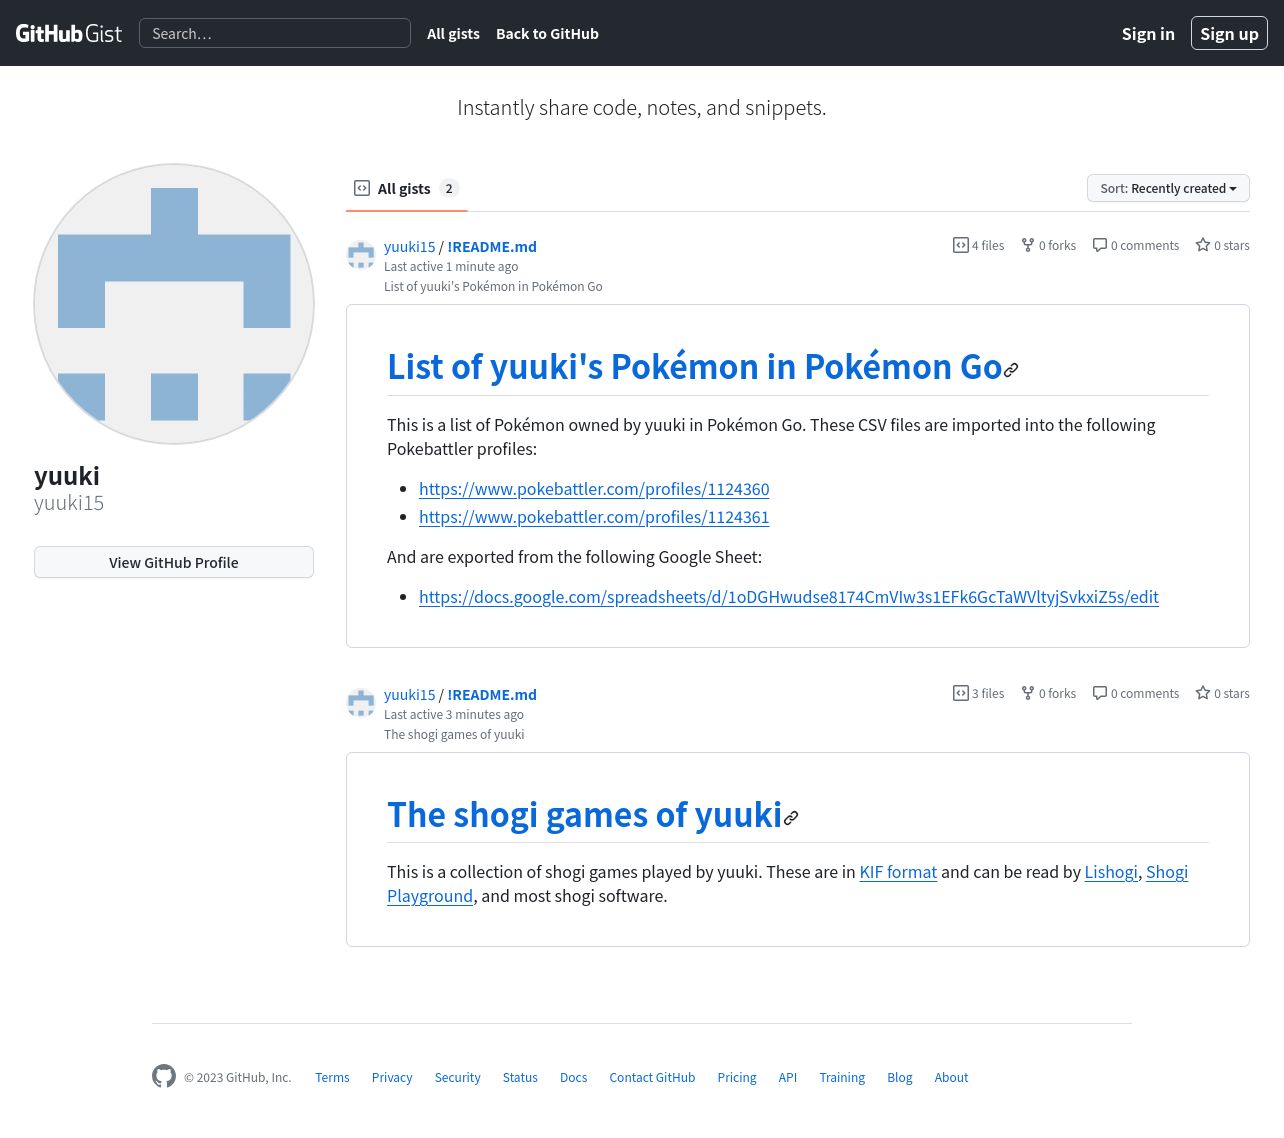Open small avatar beside shogi gist
Image resolution: width=1284 pixels, height=1138 pixels.
click(x=361, y=703)
